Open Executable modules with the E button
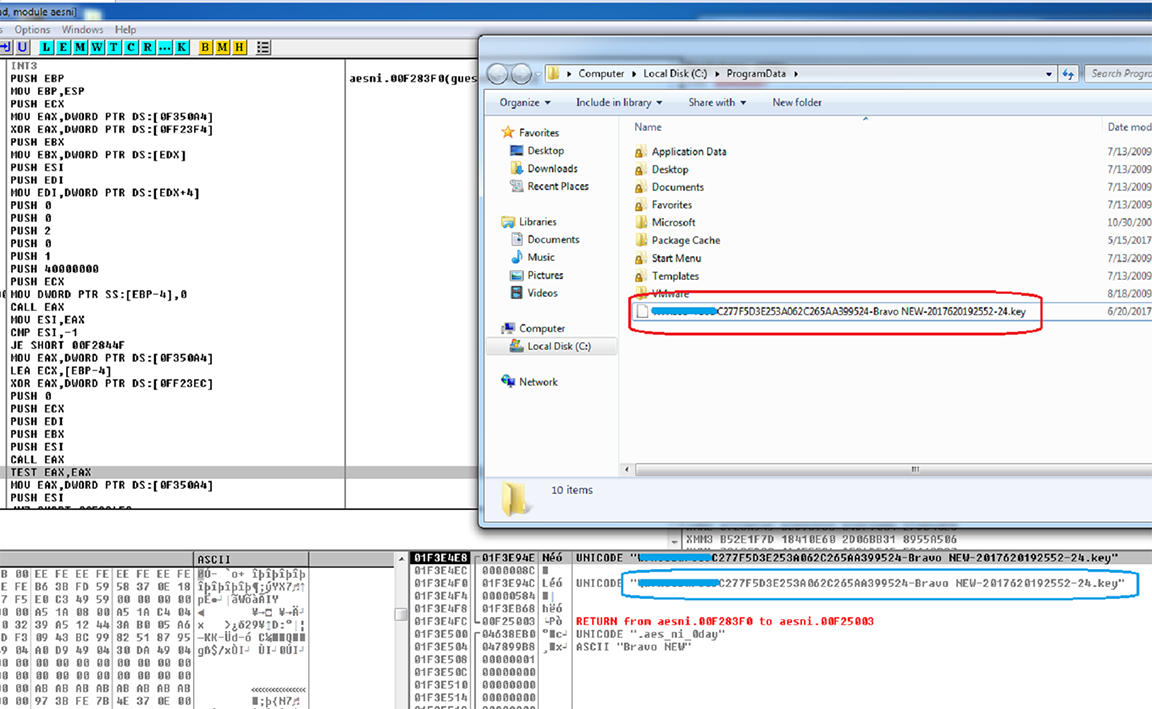 63,47
